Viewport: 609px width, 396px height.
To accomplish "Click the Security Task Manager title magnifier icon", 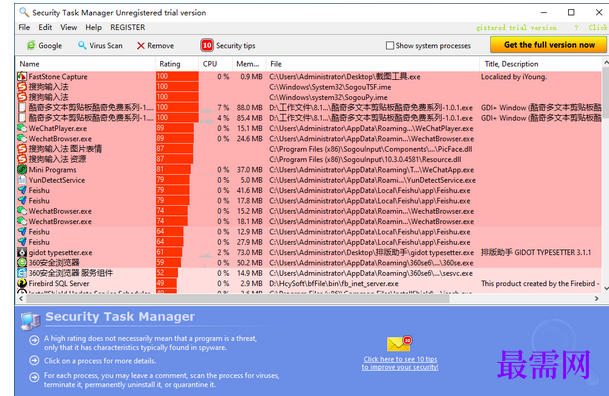I will (24, 12).
